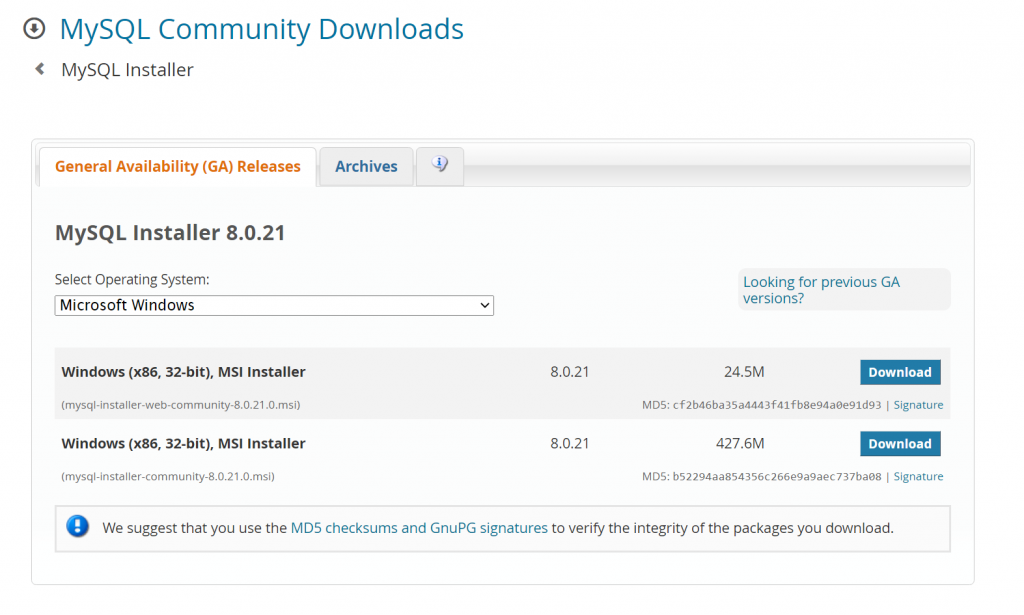Click the MSI Installer title above web-community filename
The image size is (1024, 615).
pos(184,372)
